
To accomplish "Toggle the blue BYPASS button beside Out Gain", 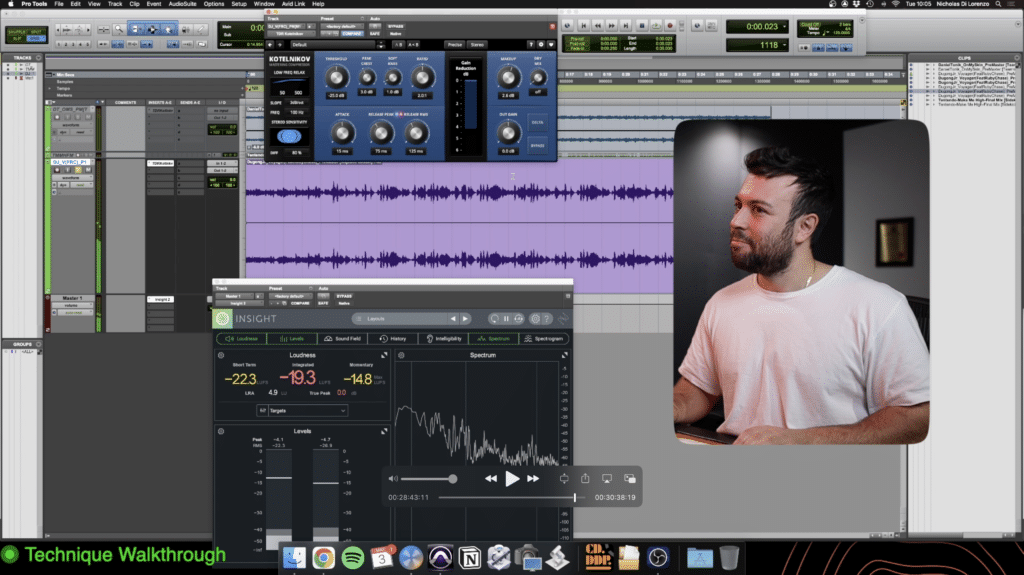I will point(537,146).
